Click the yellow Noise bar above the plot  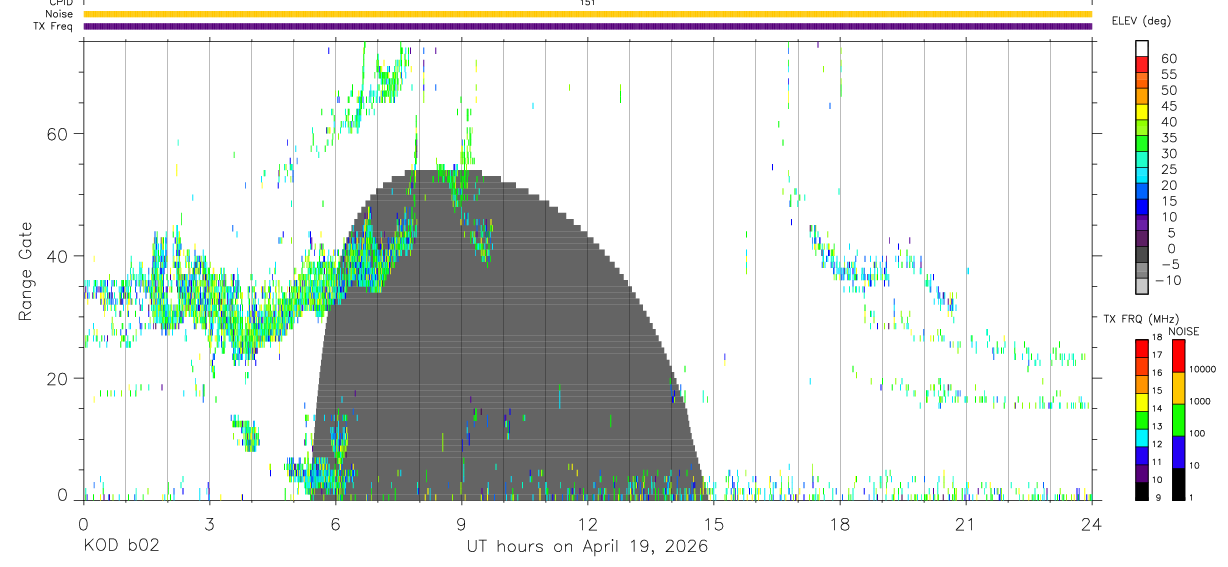click(x=587, y=14)
